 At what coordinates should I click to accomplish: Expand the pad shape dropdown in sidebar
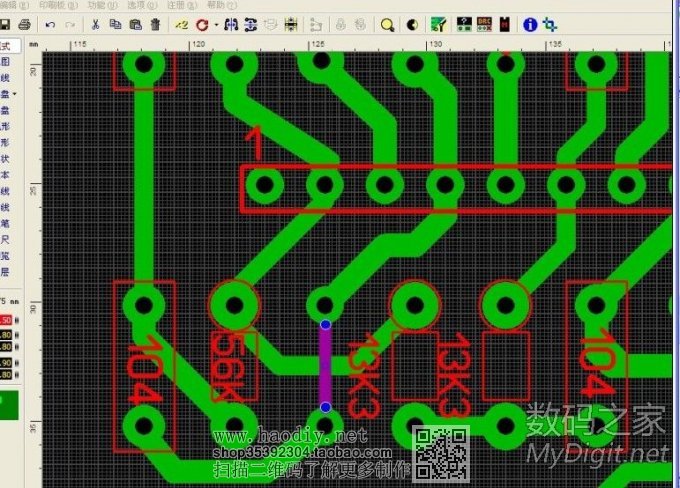coord(14,94)
